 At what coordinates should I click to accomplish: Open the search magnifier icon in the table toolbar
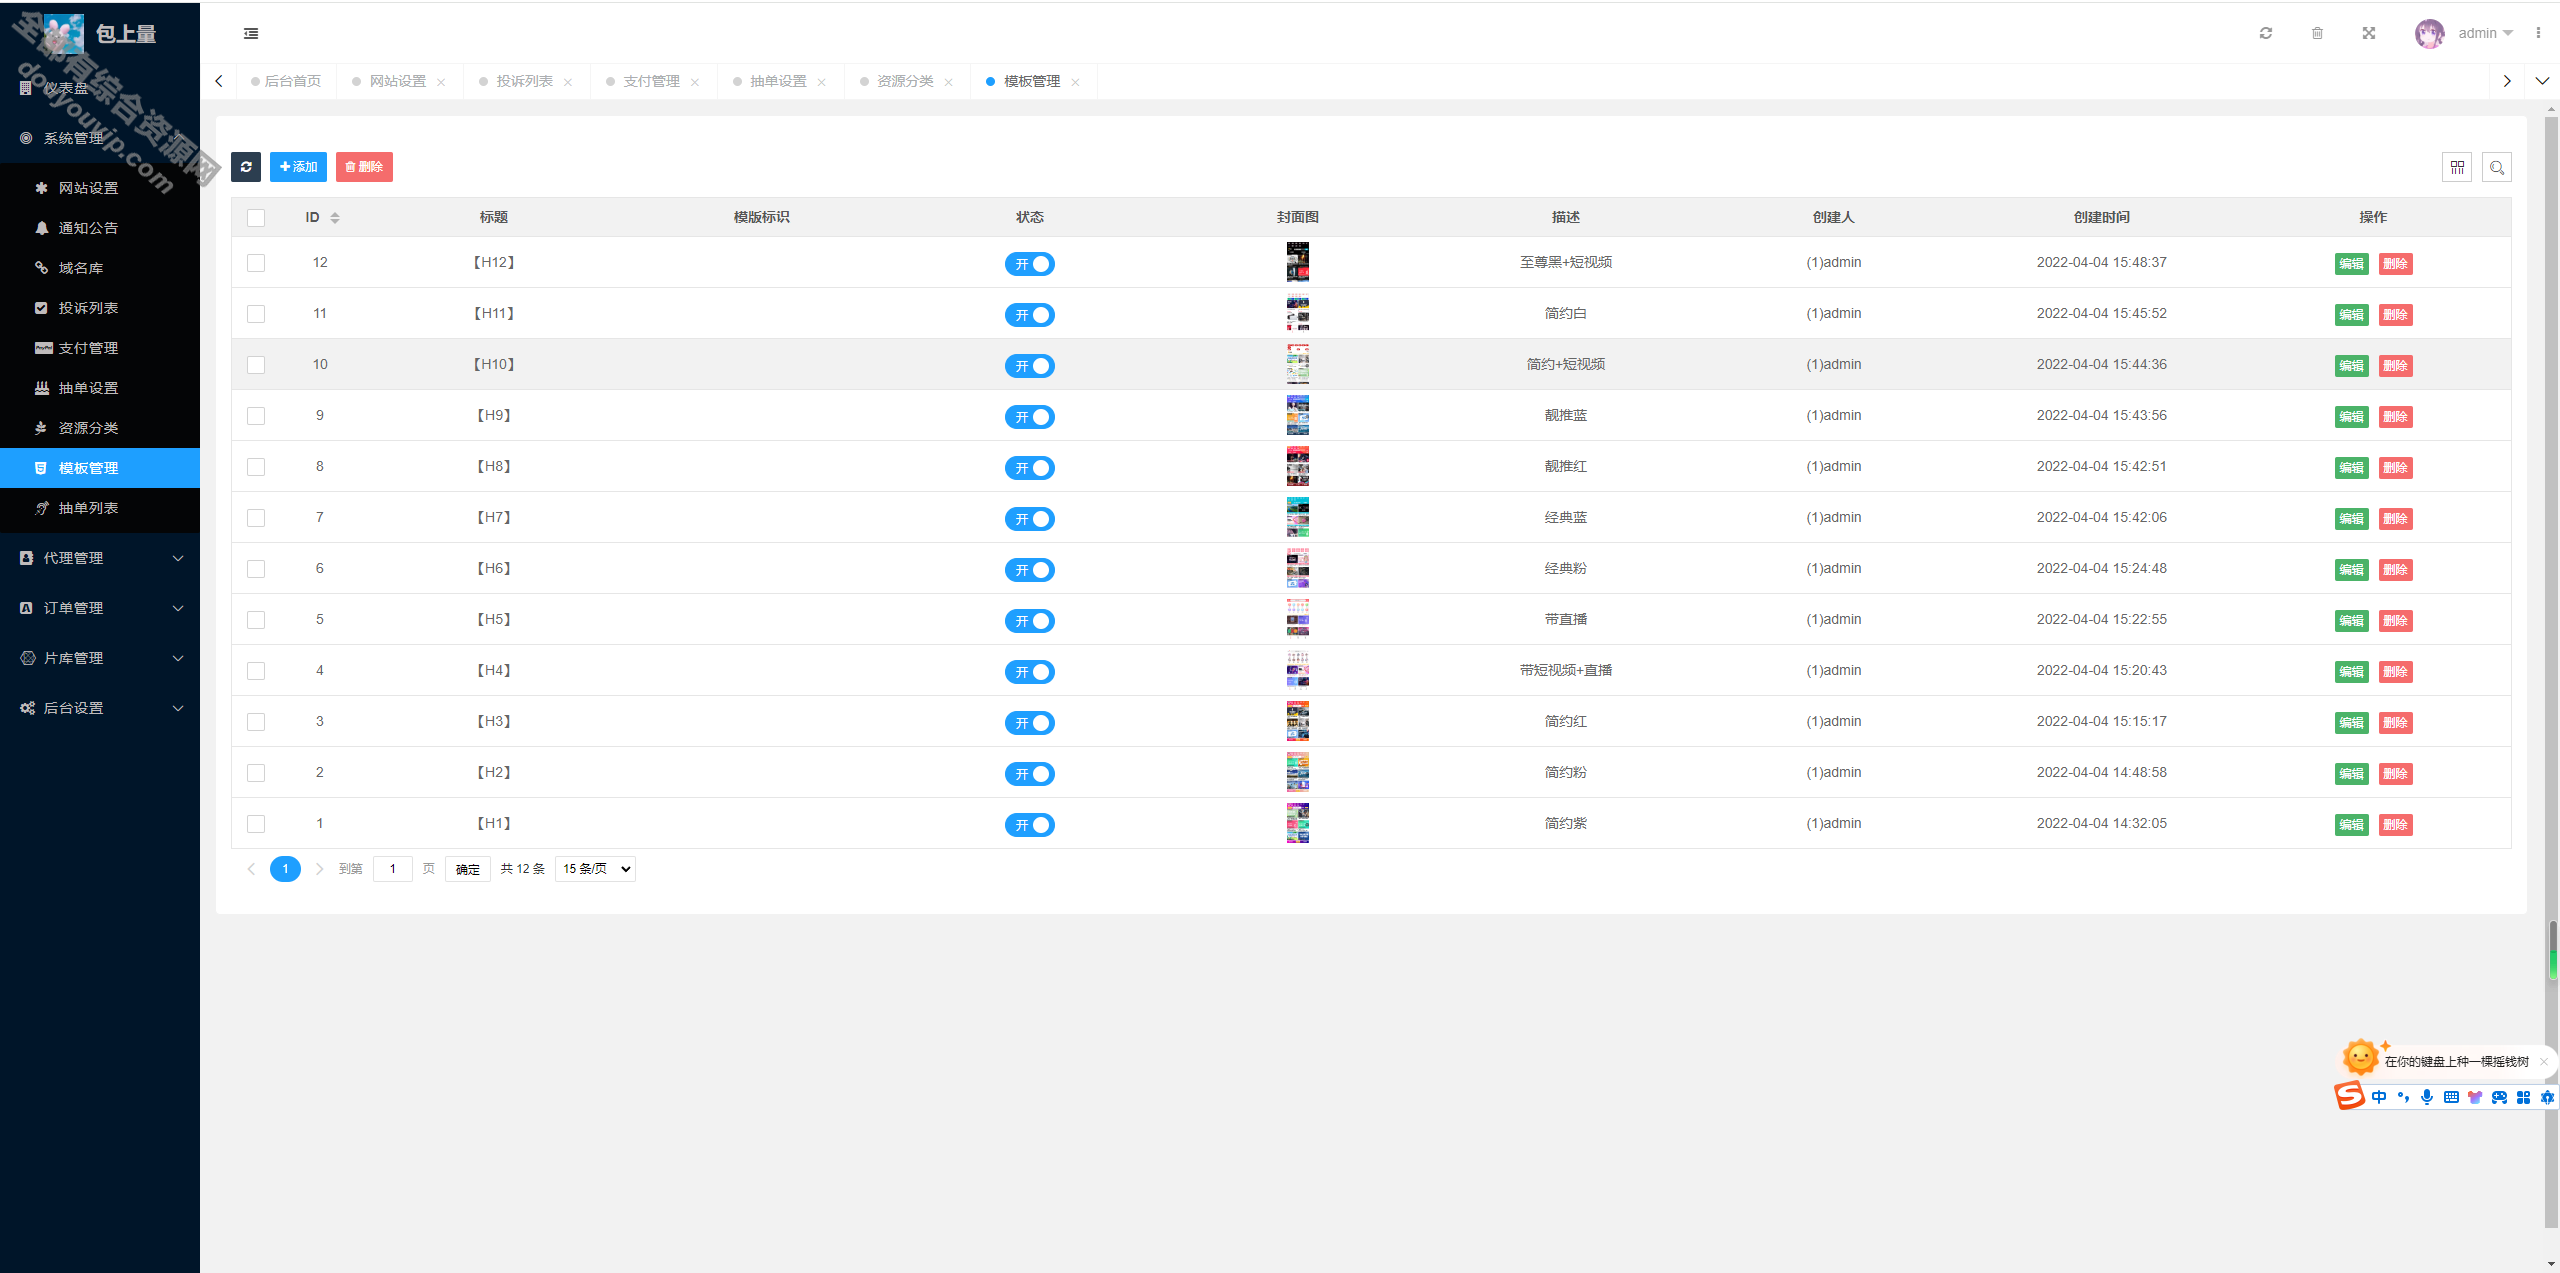coord(2497,167)
